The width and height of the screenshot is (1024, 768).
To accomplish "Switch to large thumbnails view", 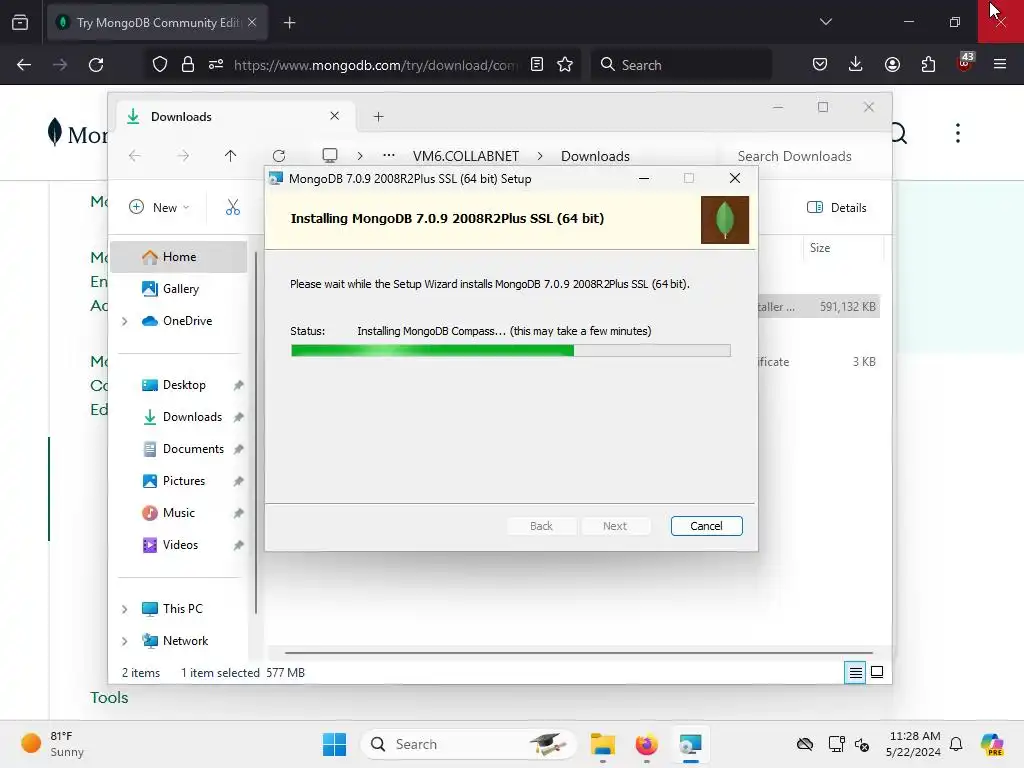I will [x=877, y=672].
